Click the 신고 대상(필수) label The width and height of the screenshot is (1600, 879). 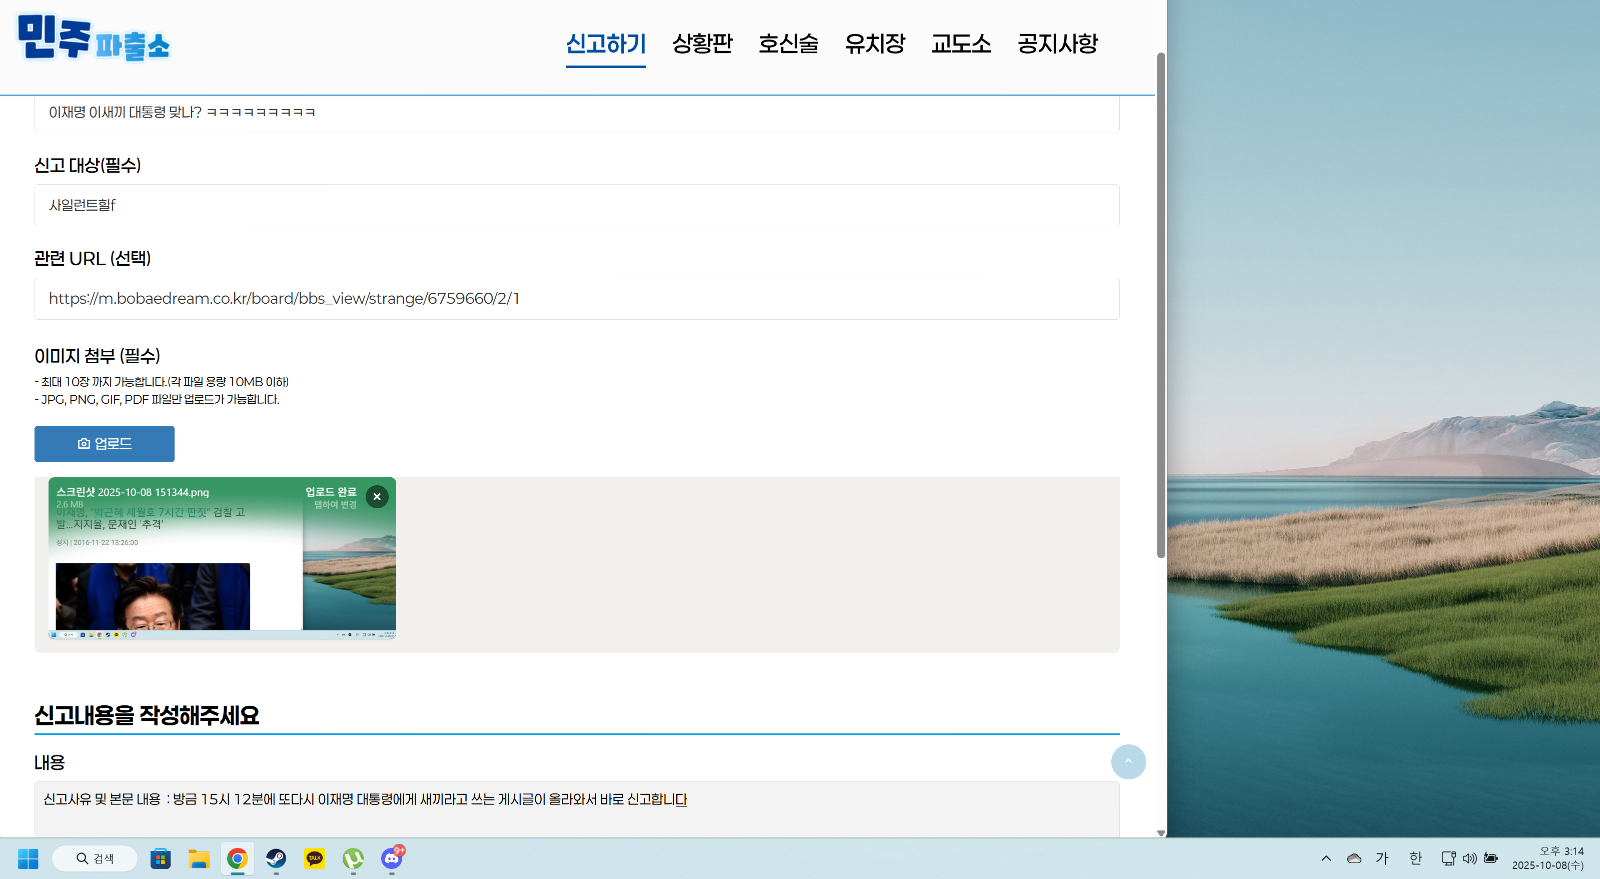tap(87, 165)
